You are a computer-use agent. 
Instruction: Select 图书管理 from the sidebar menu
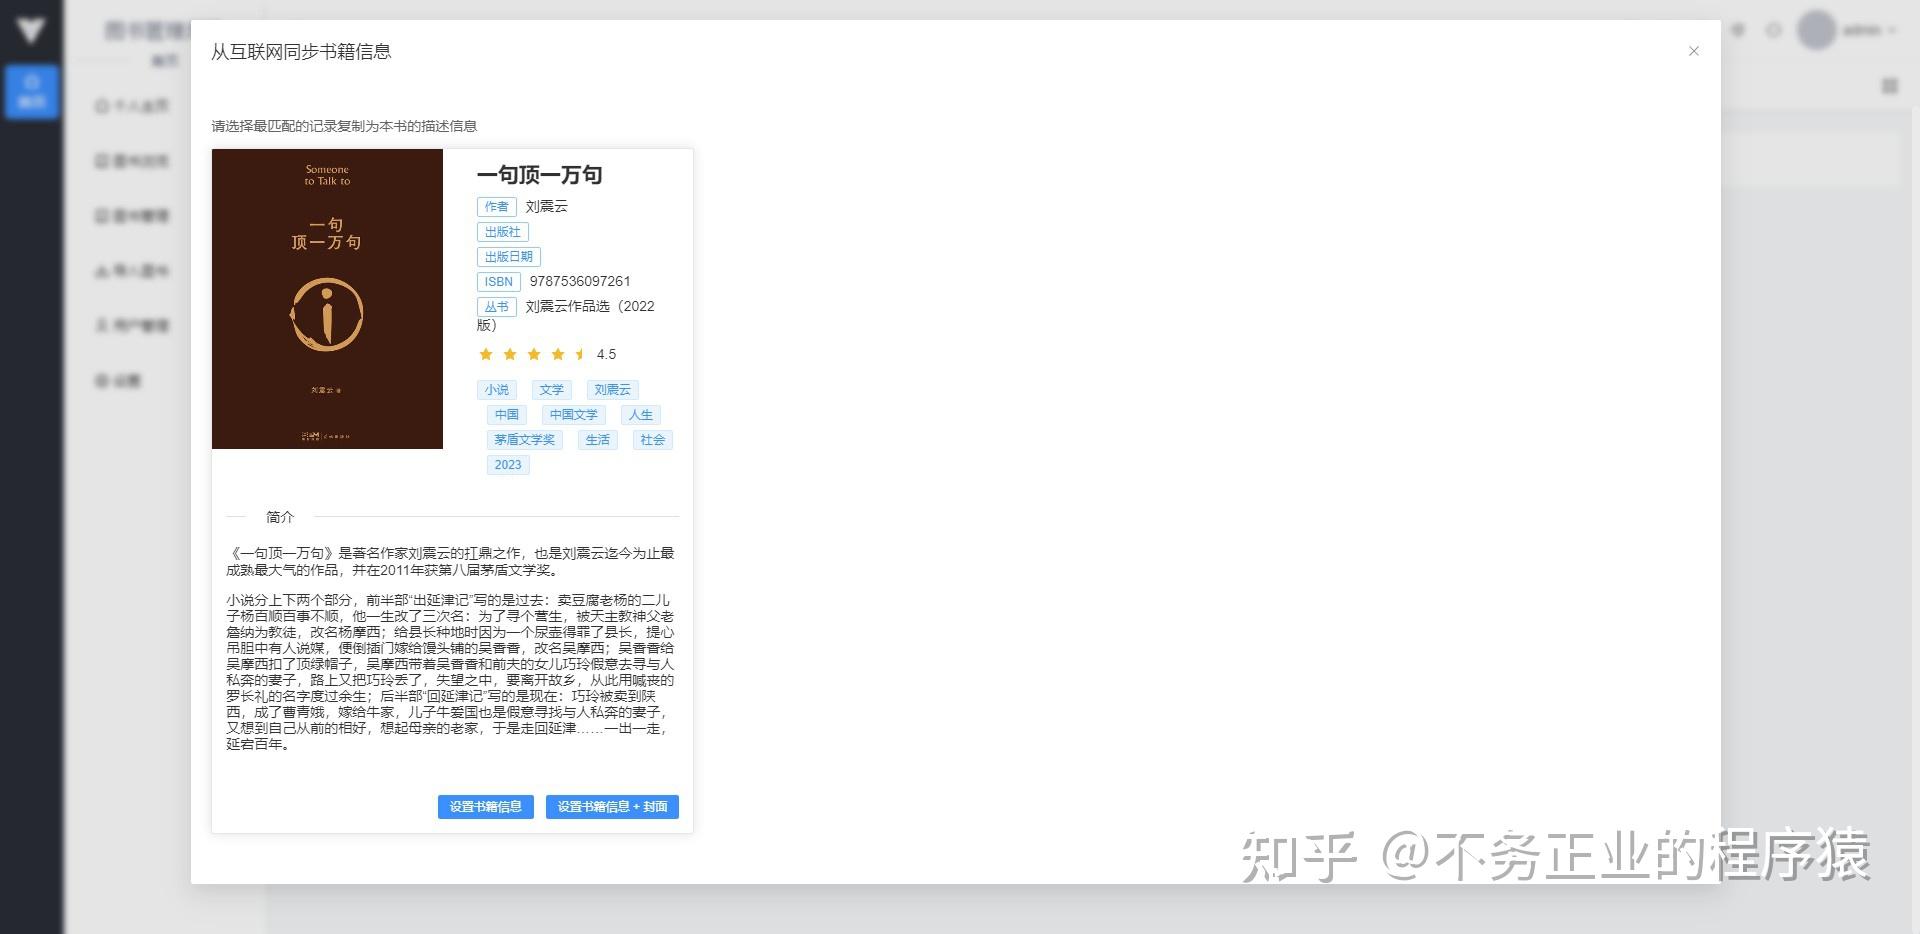coord(130,215)
